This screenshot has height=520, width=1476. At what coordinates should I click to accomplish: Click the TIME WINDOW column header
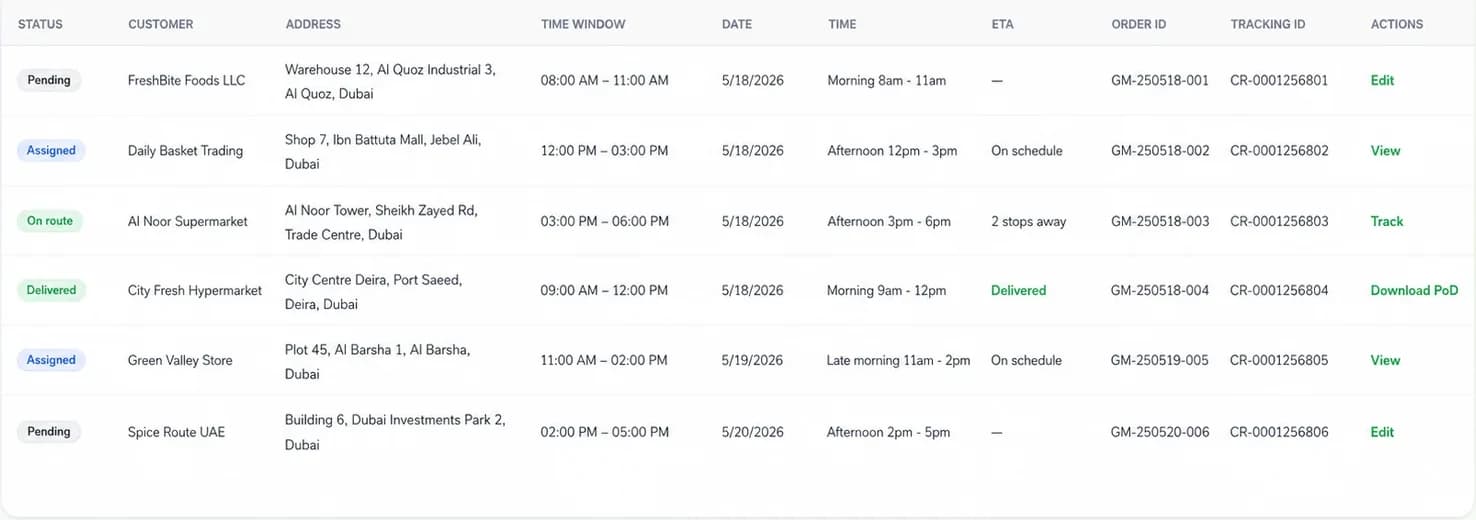click(x=583, y=24)
